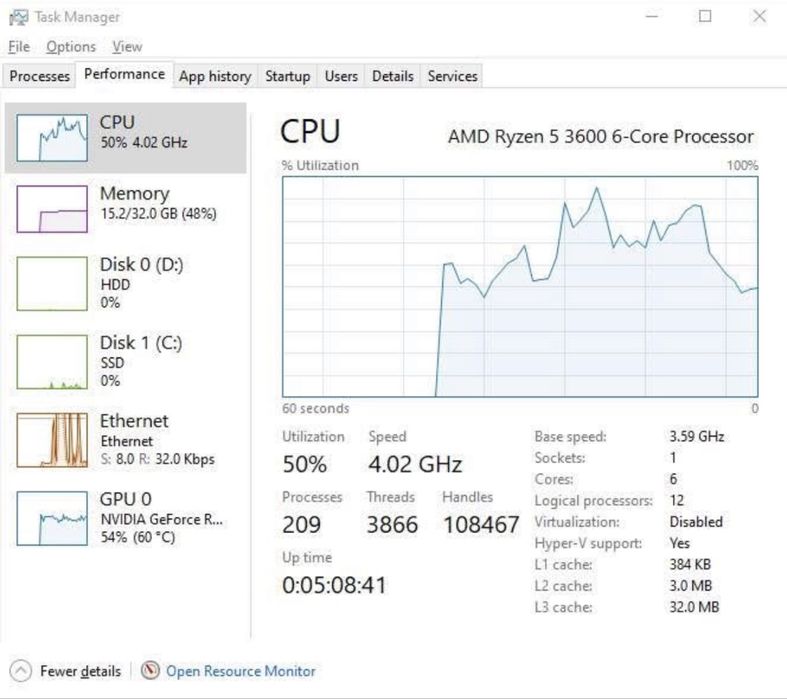Screen dimensions: 787x699
Task: Switch to the Processes tab
Action: click(40, 76)
